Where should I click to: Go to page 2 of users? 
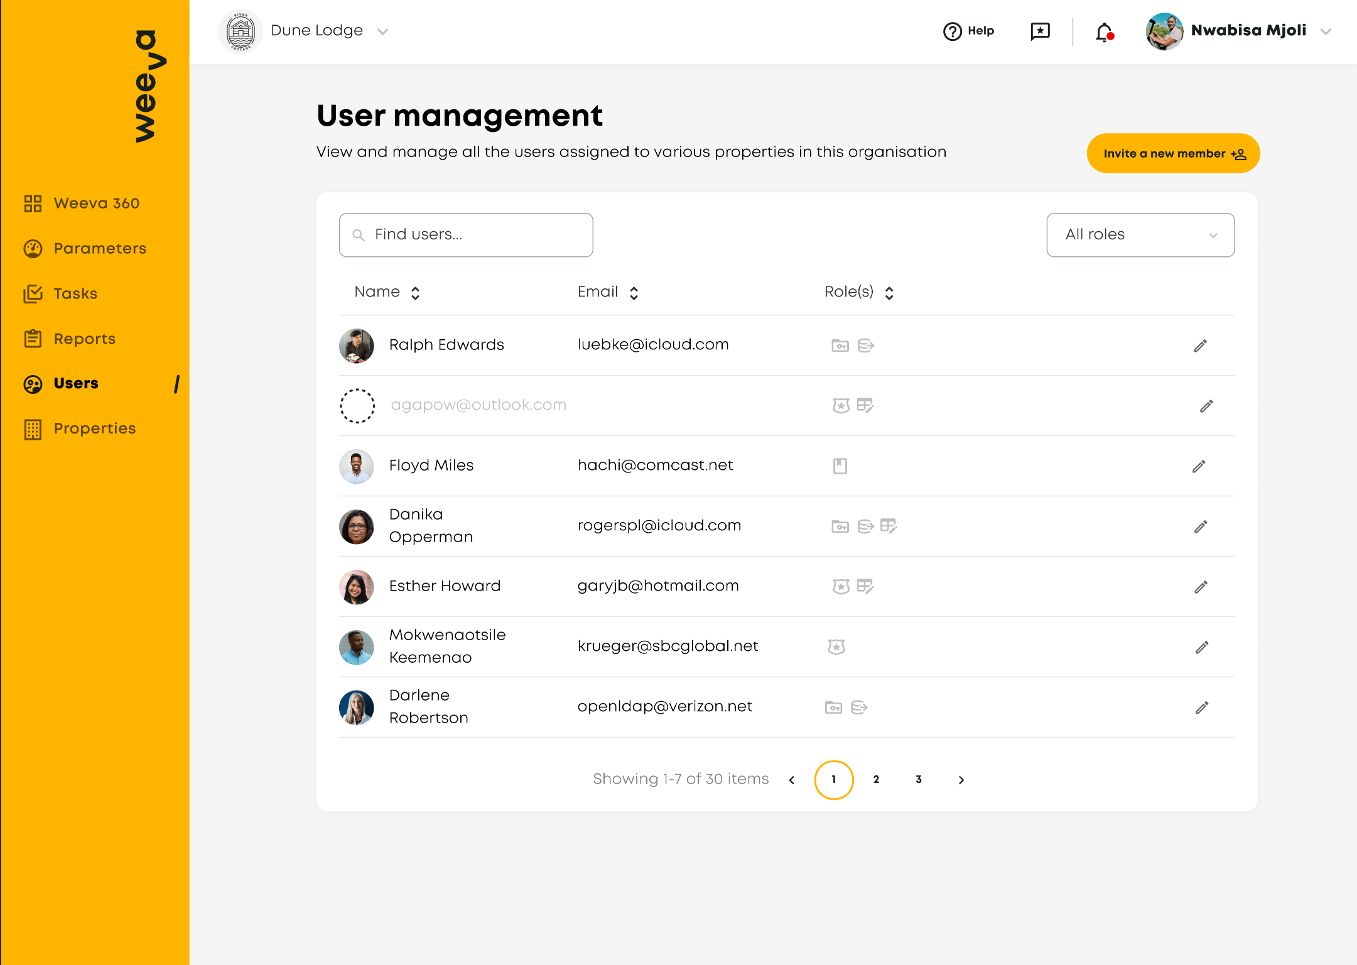(876, 780)
